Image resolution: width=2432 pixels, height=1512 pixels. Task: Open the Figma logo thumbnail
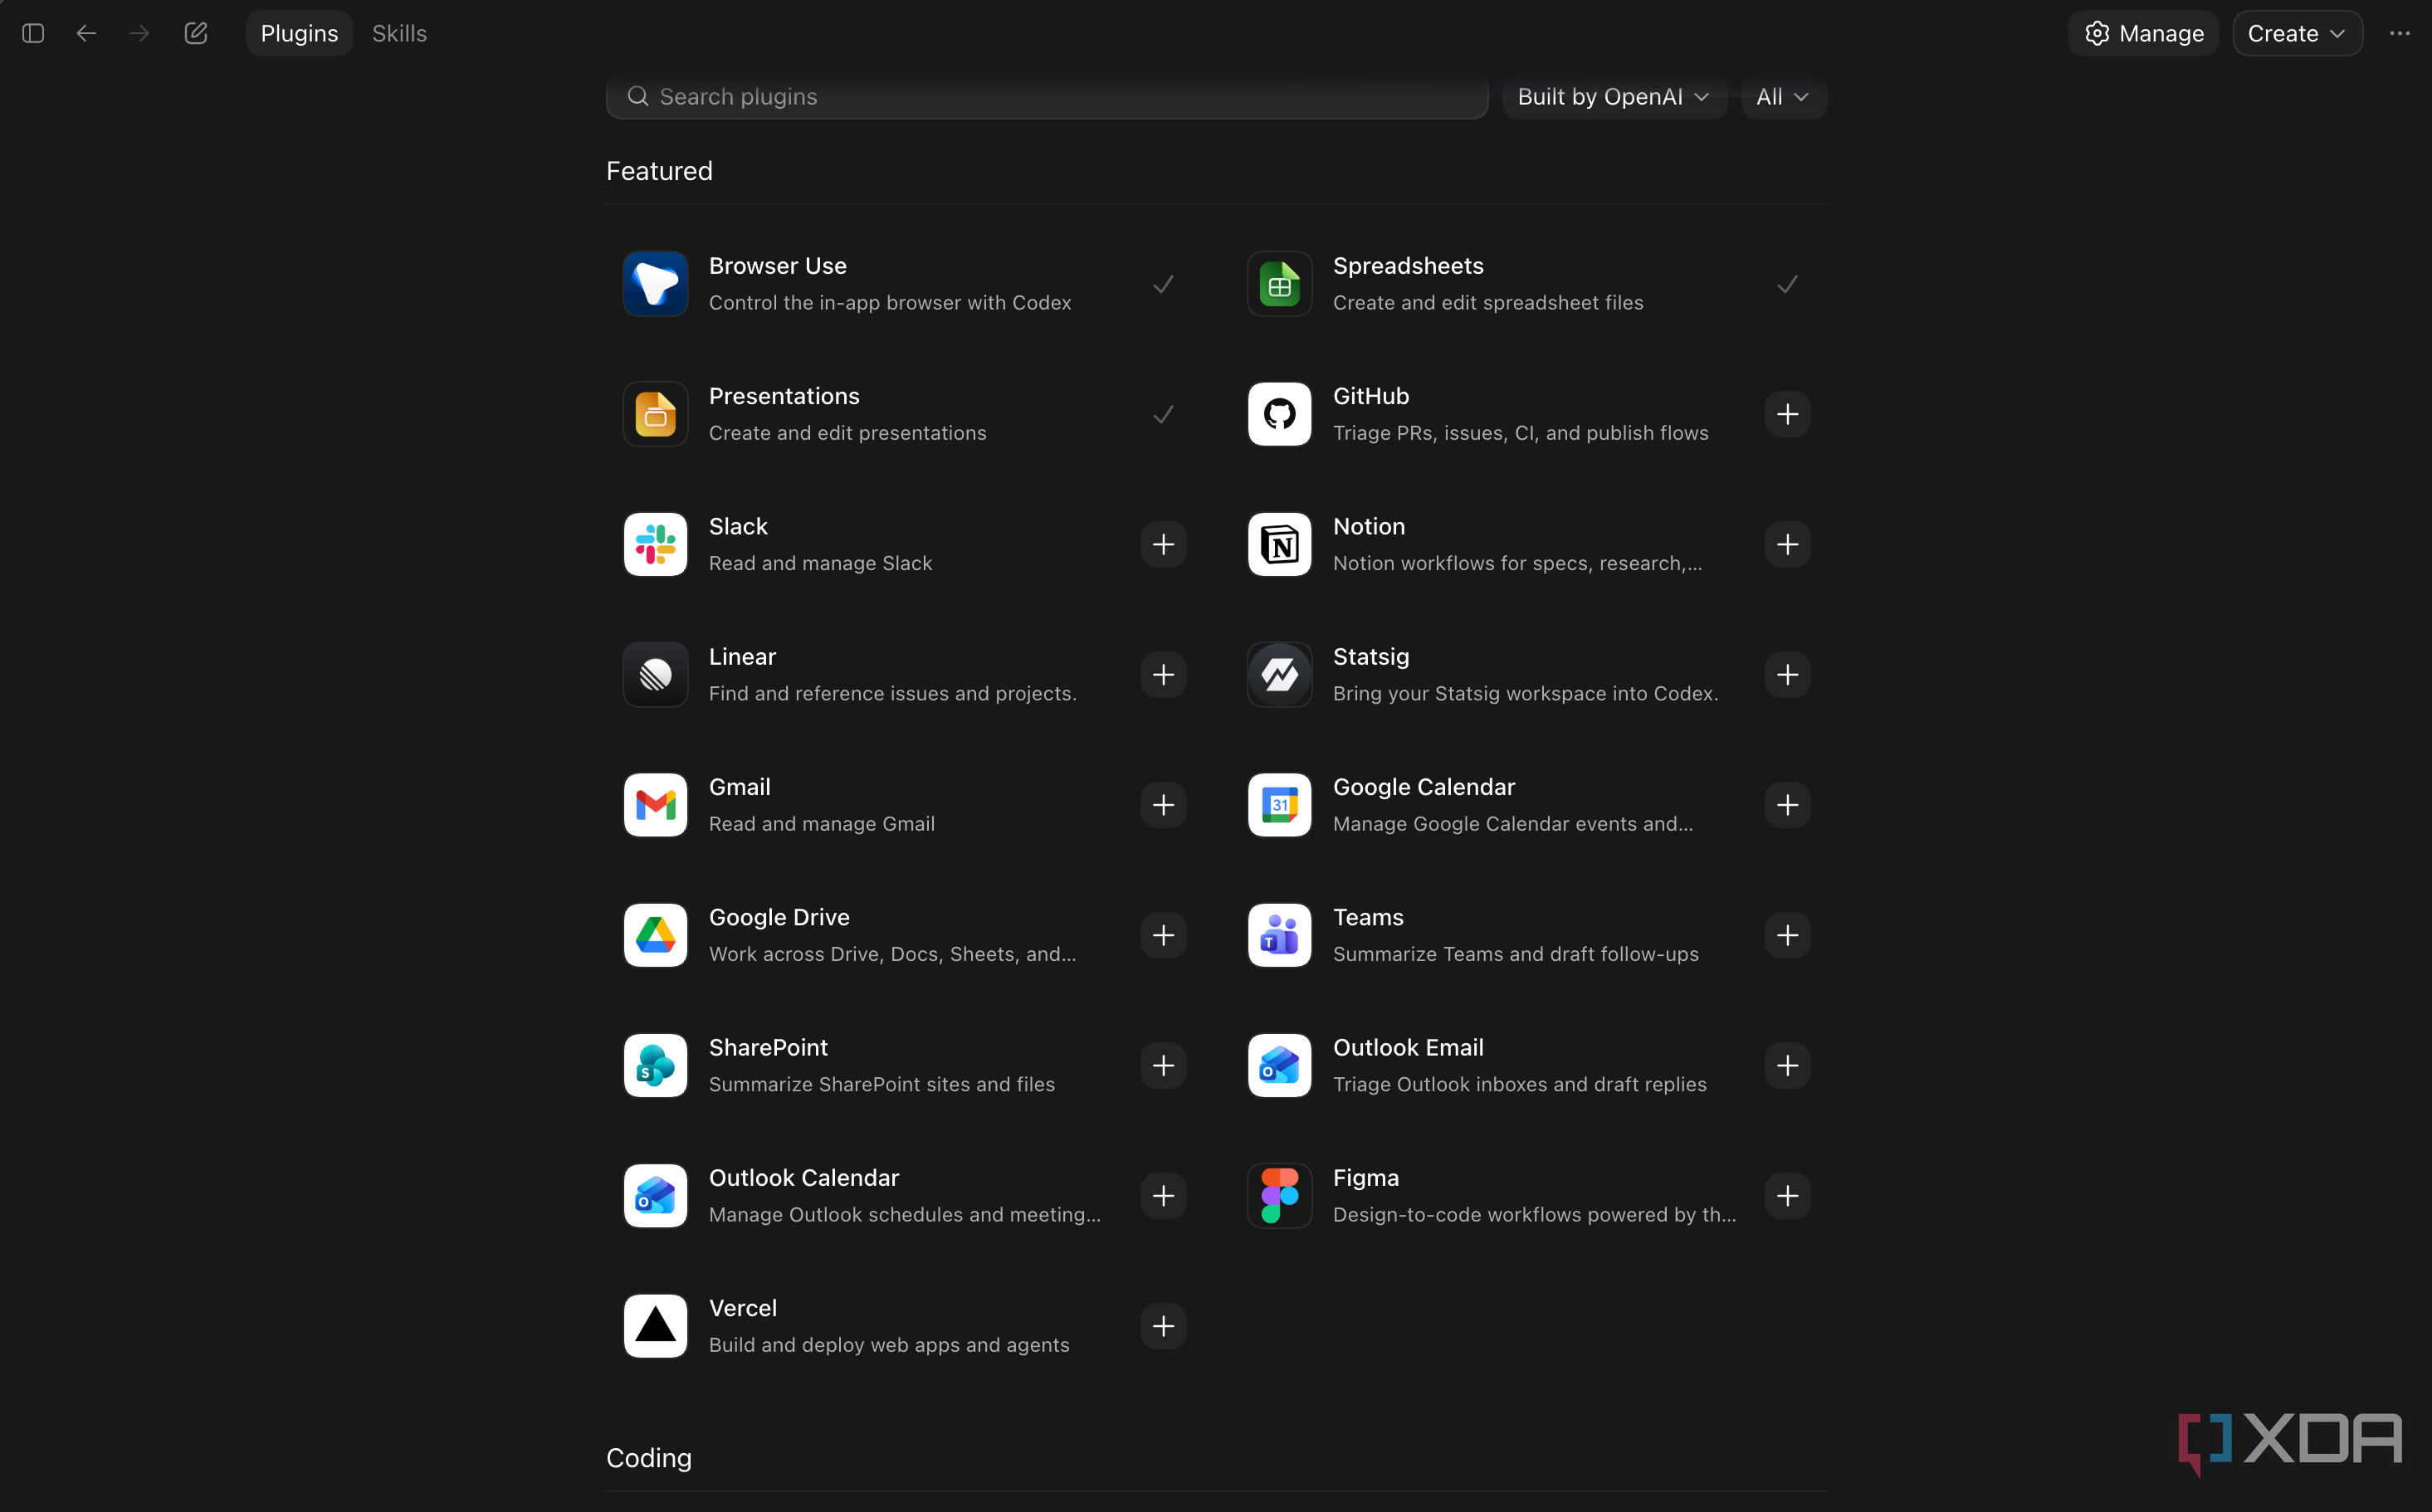click(1279, 1196)
